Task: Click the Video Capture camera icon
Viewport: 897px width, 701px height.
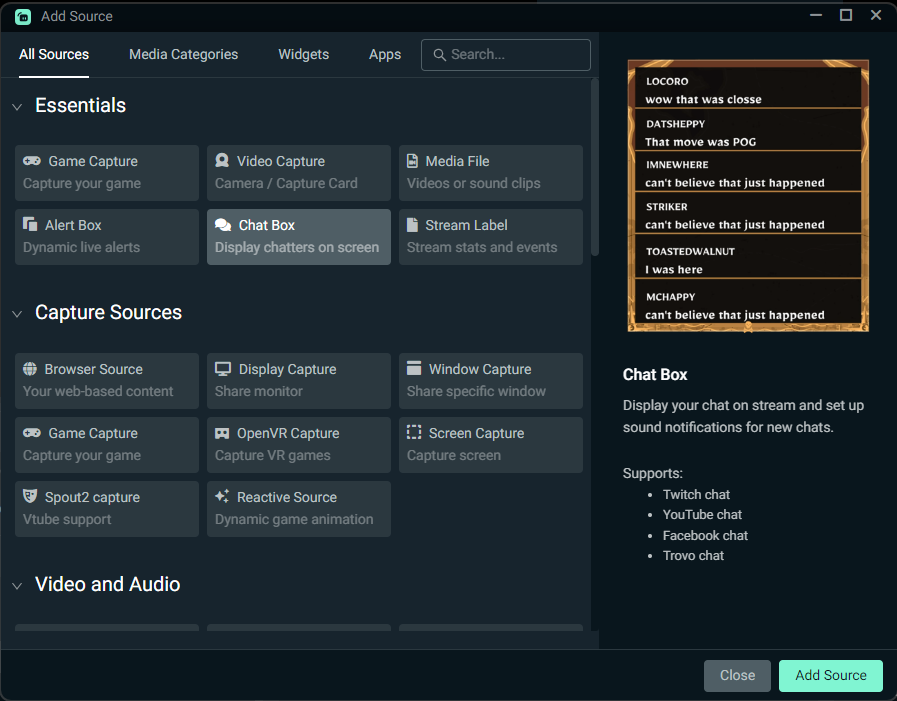Action: tap(220, 161)
